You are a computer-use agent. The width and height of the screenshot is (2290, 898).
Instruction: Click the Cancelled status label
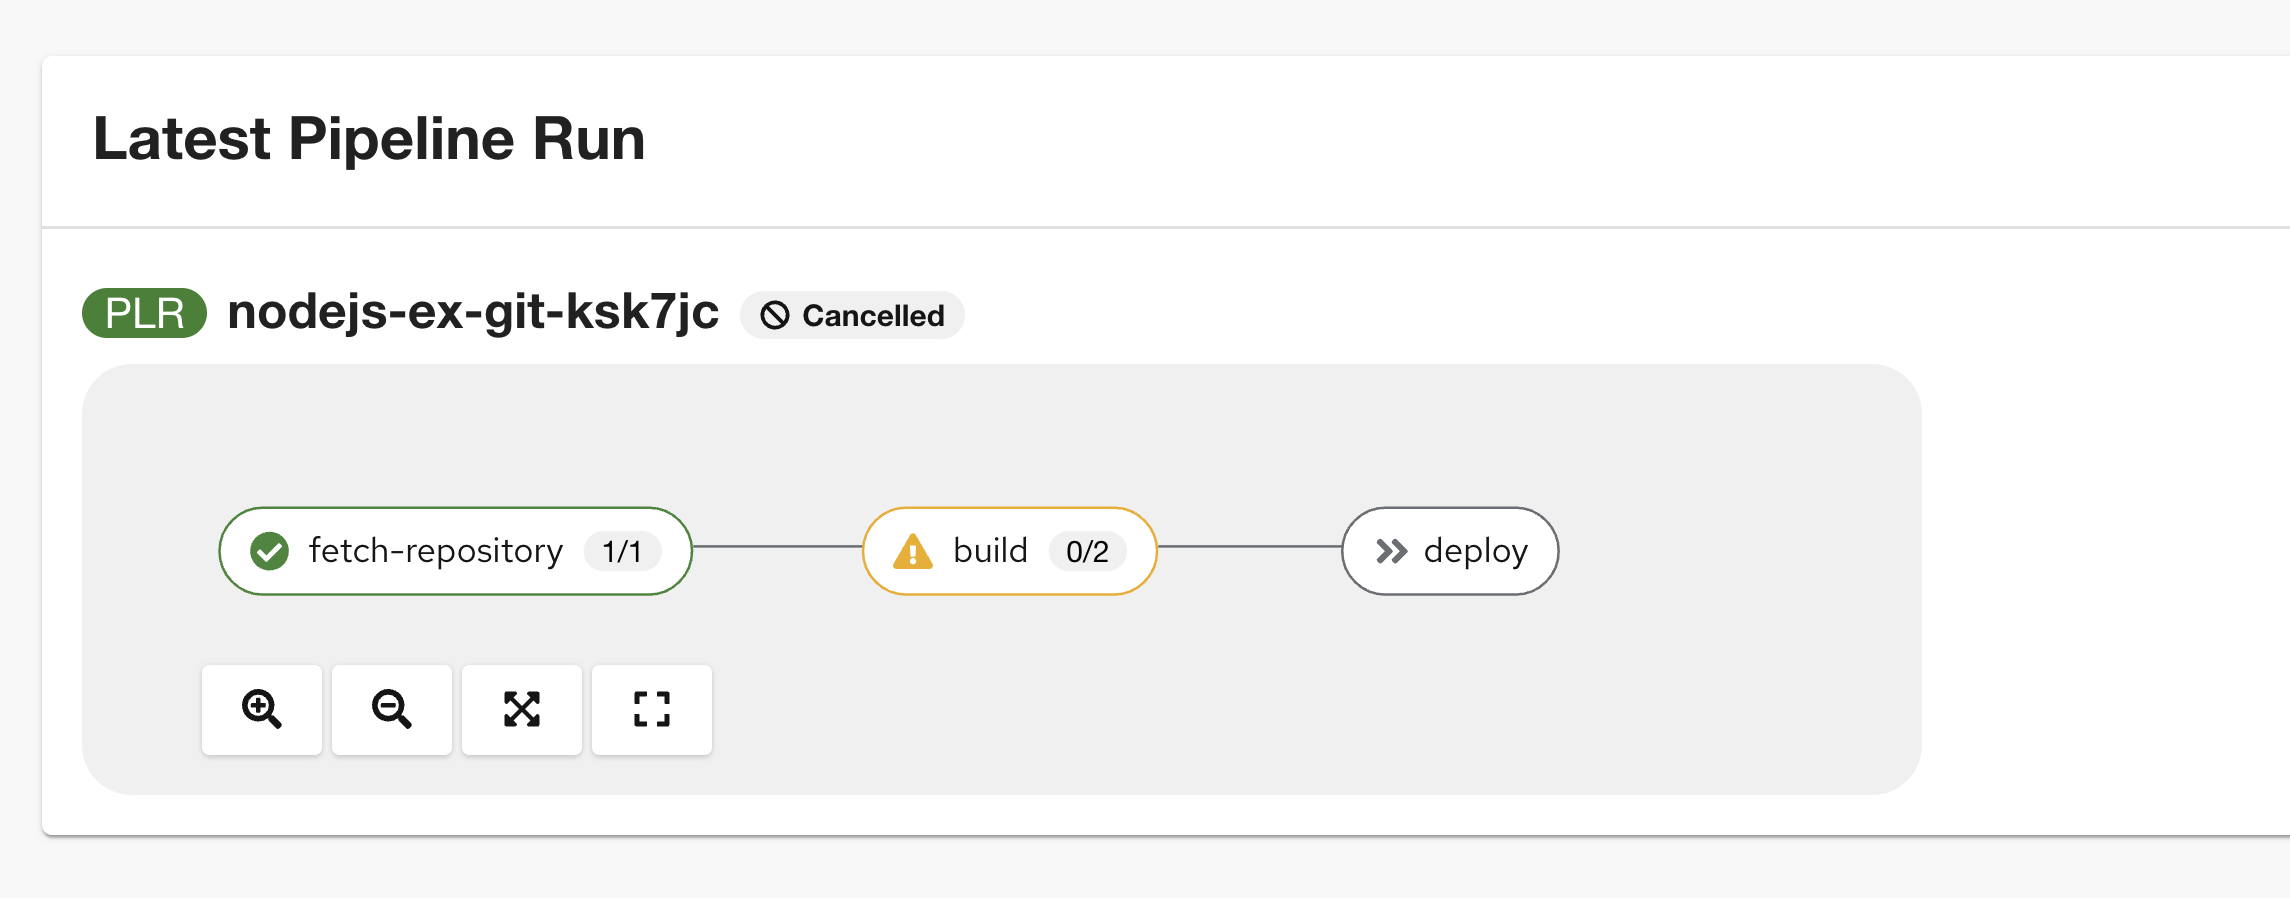coord(872,315)
